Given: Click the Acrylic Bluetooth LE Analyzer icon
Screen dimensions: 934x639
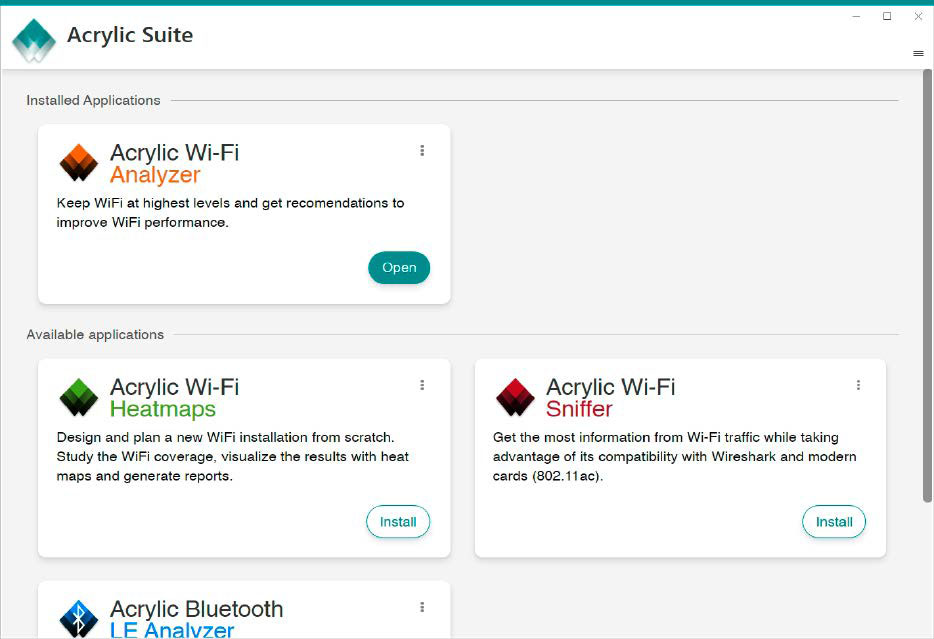Looking at the screenshot, I should (x=79, y=619).
